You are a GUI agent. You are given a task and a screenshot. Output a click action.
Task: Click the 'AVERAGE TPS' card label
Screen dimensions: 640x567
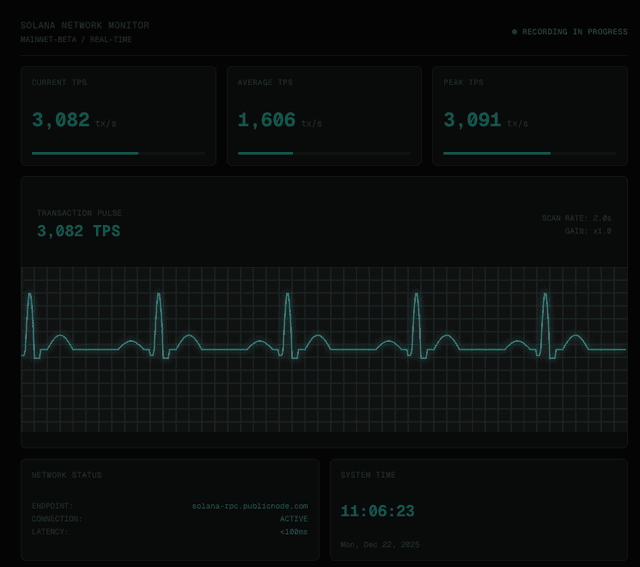point(265,82)
